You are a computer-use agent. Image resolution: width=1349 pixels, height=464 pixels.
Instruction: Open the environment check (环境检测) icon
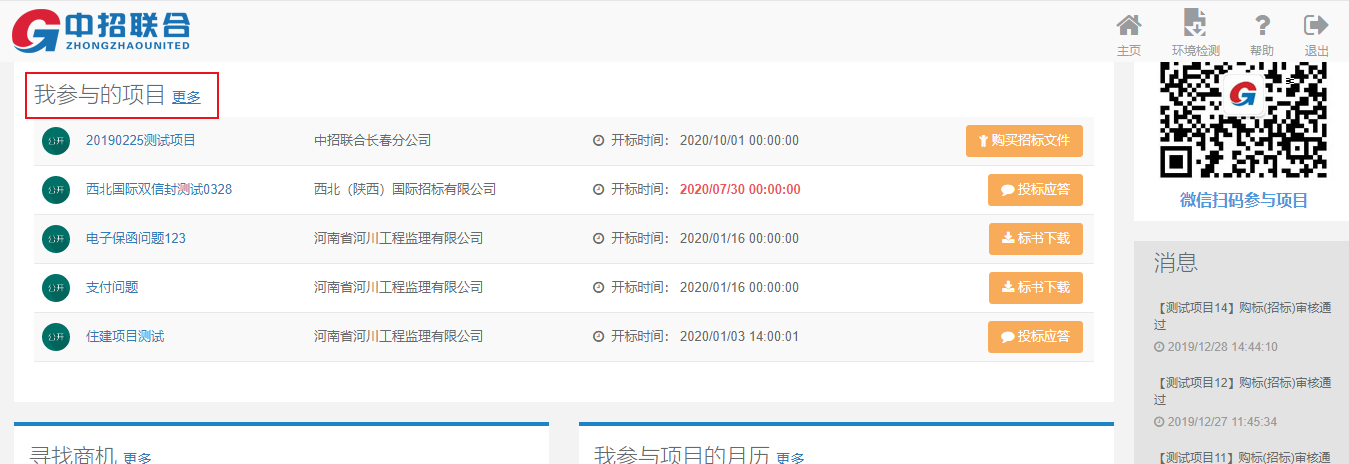pos(1195,26)
